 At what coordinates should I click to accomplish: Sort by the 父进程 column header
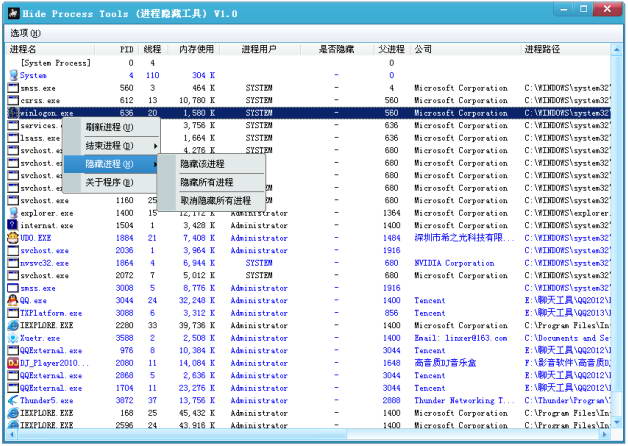click(391, 49)
